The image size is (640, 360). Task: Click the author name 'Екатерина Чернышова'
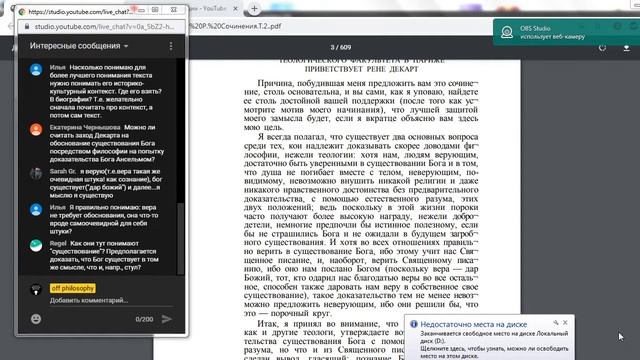(x=85, y=127)
